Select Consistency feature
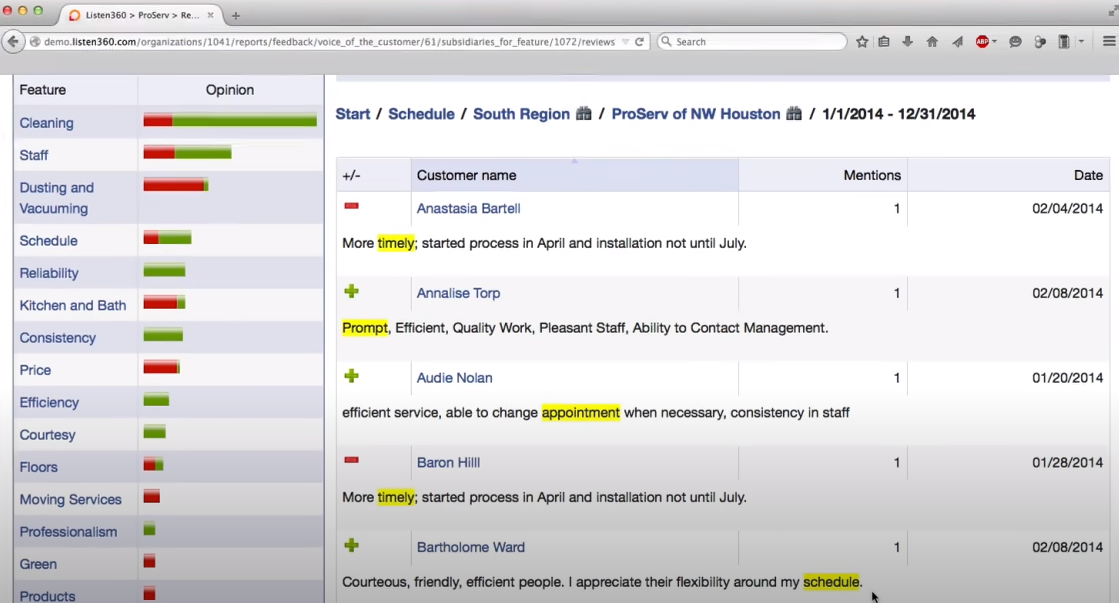Image resolution: width=1119 pixels, height=603 pixels. [x=57, y=338]
